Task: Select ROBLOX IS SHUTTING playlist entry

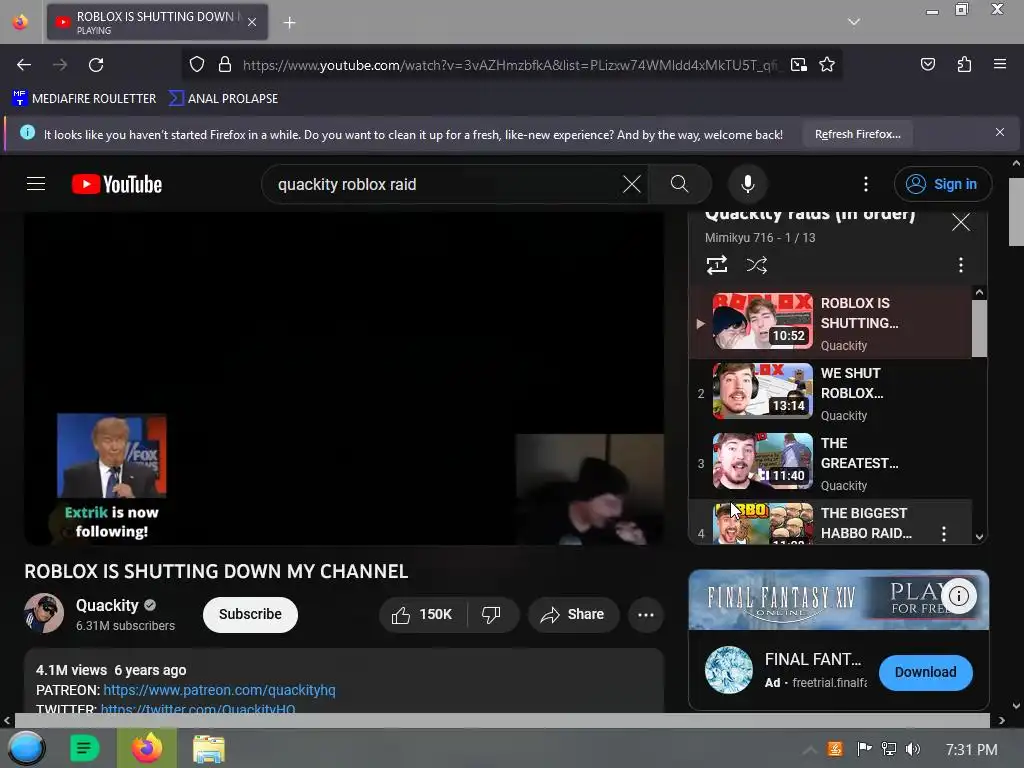Action: tap(831, 323)
